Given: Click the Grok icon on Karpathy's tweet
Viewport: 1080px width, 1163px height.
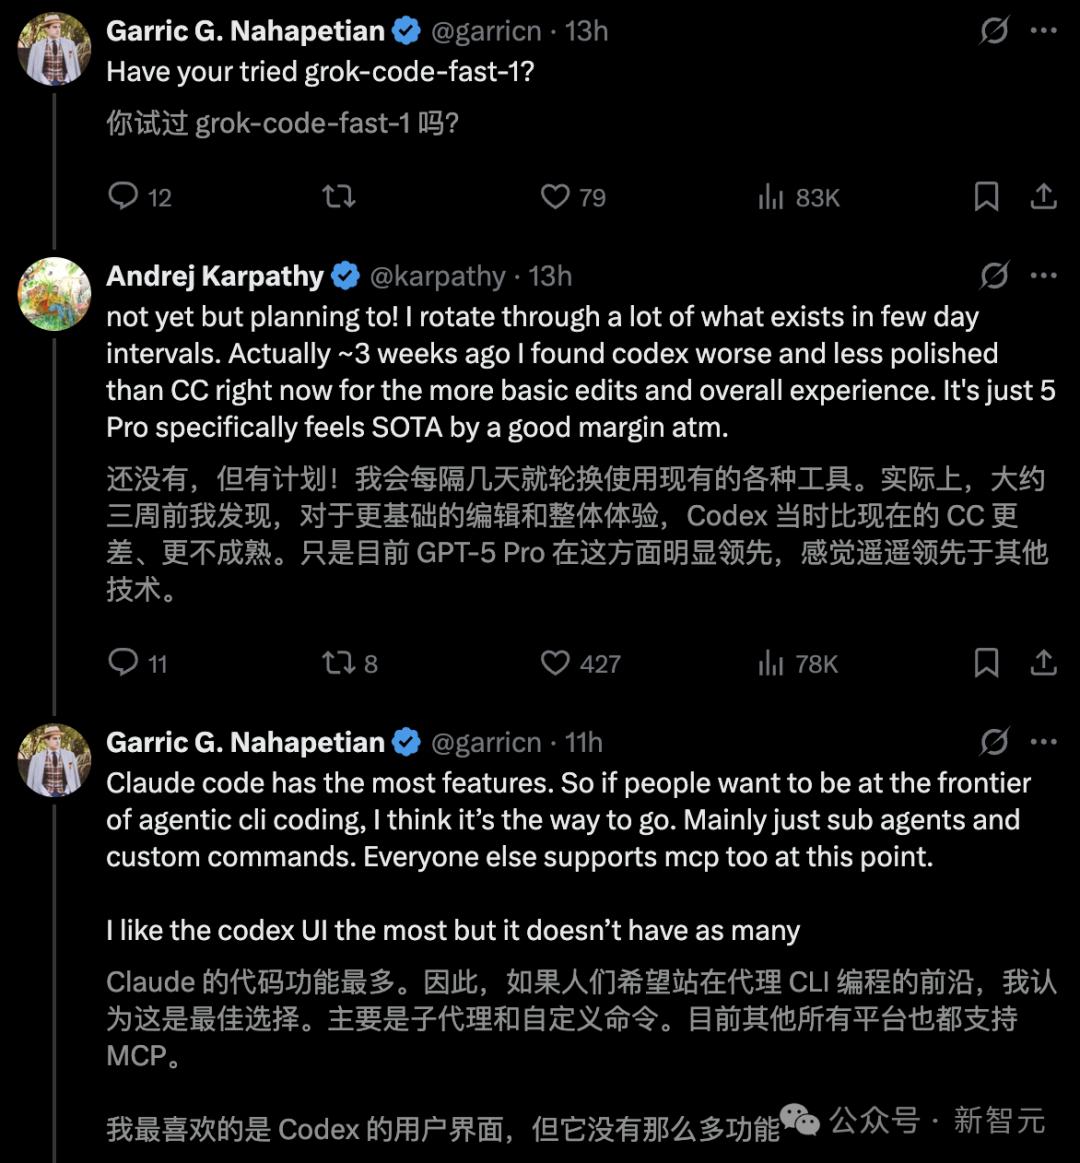Looking at the screenshot, I should (x=993, y=276).
